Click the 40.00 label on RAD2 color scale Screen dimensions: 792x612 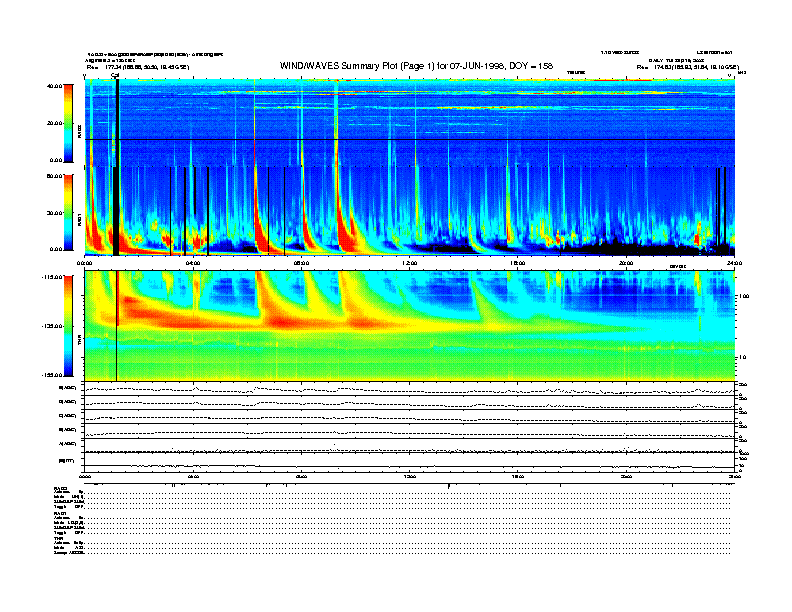[54, 86]
